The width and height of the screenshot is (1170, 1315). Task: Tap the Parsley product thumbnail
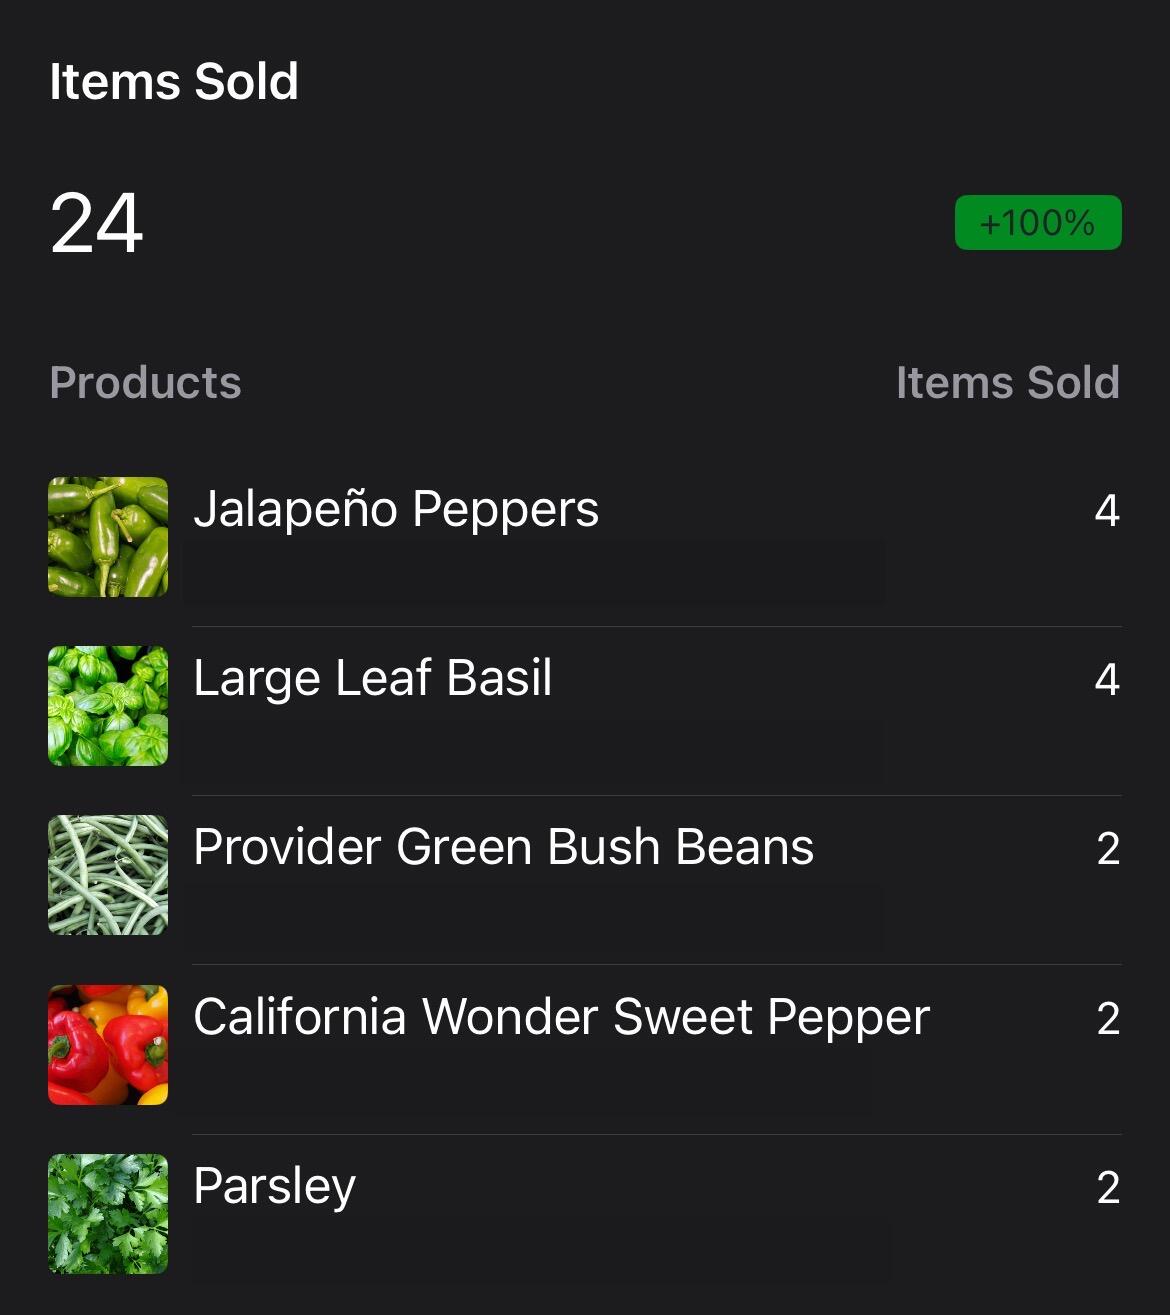click(108, 1214)
